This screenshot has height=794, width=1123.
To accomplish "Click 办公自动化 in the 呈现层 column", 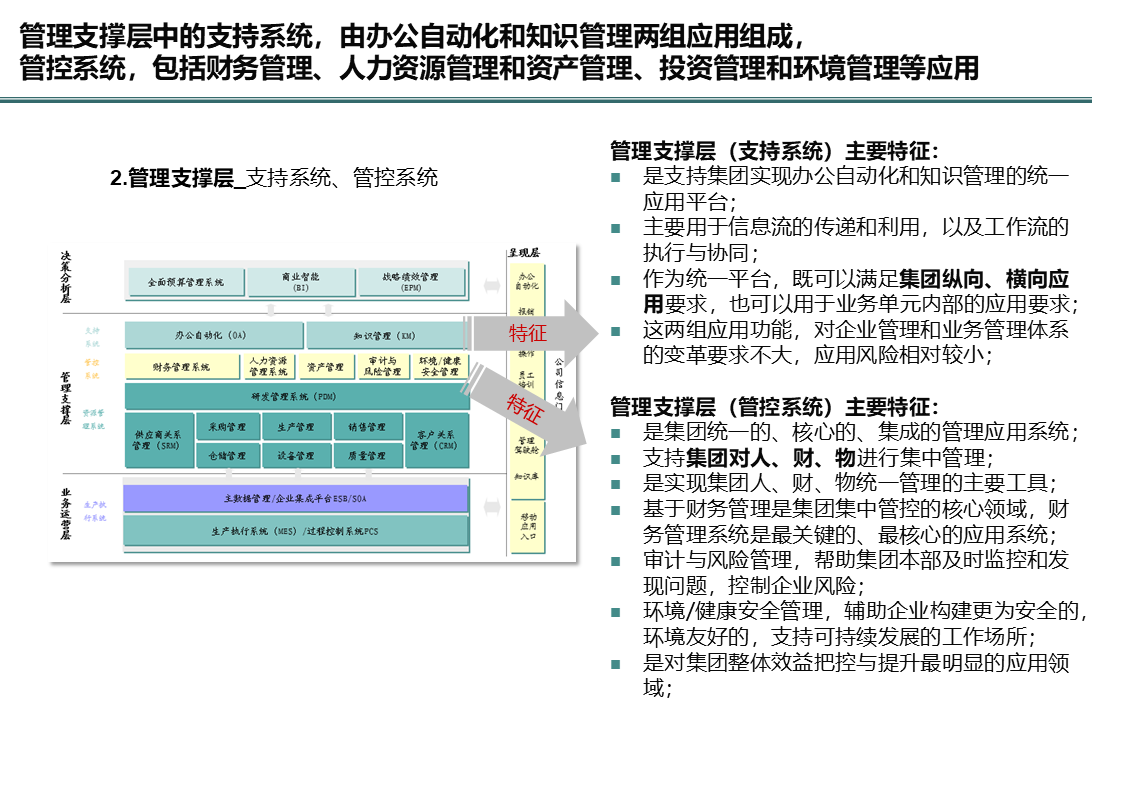I will [527, 281].
